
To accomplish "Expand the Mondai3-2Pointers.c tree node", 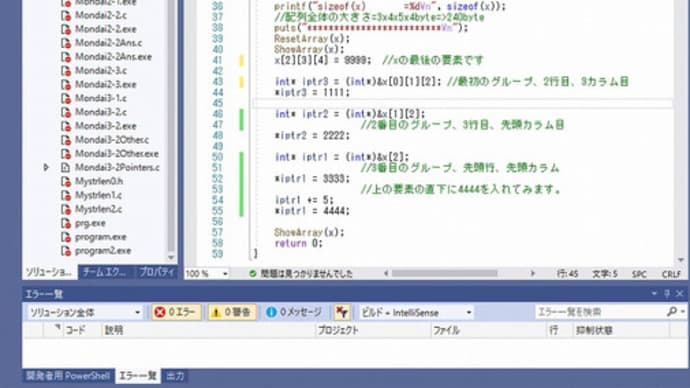I will 46,168.
